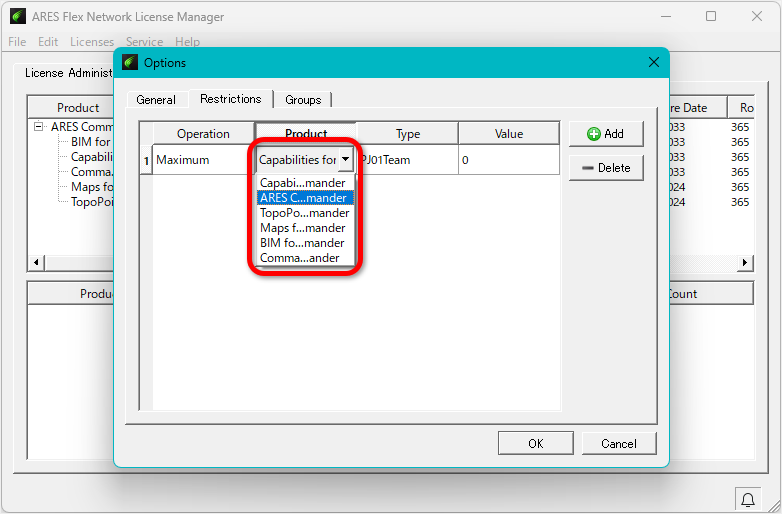782x514 pixels.
Task: Select 'Comma...ander' in the dropdown list
Action: click(x=305, y=258)
